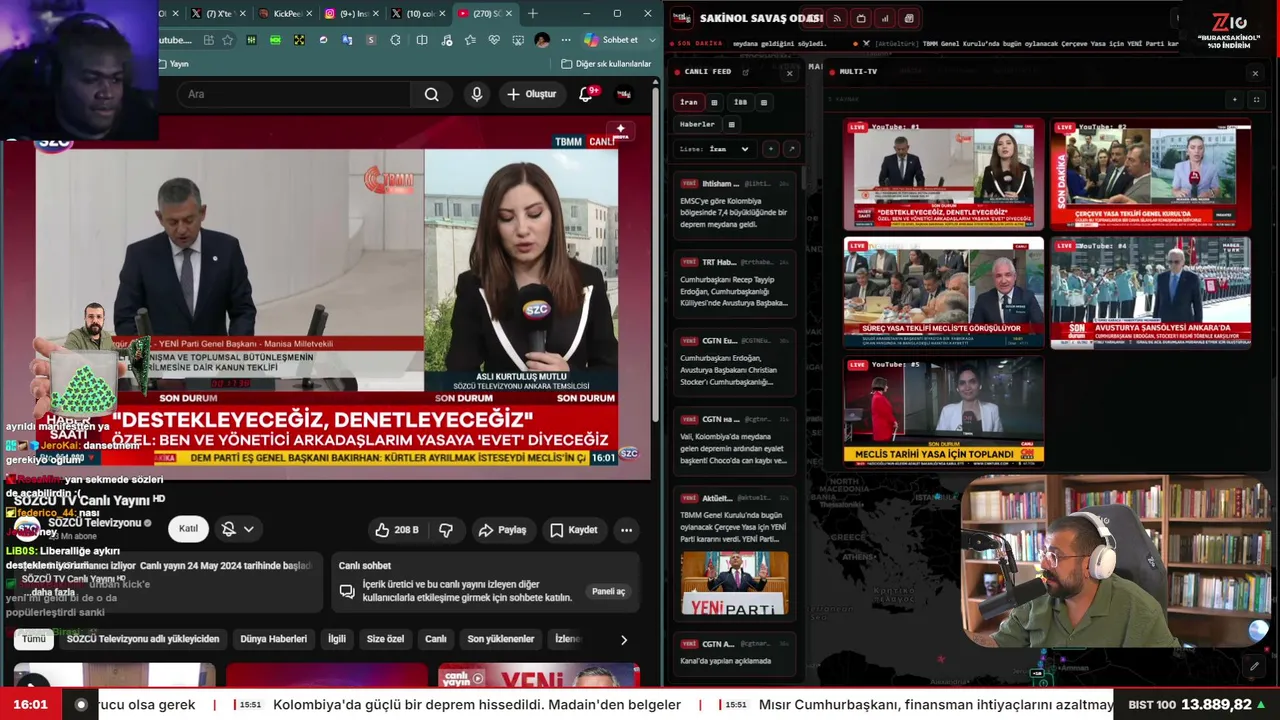Viewport: 1280px width, 720px height.
Task: Add new list with plus beside Liste dropdown
Action: point(770,149)
